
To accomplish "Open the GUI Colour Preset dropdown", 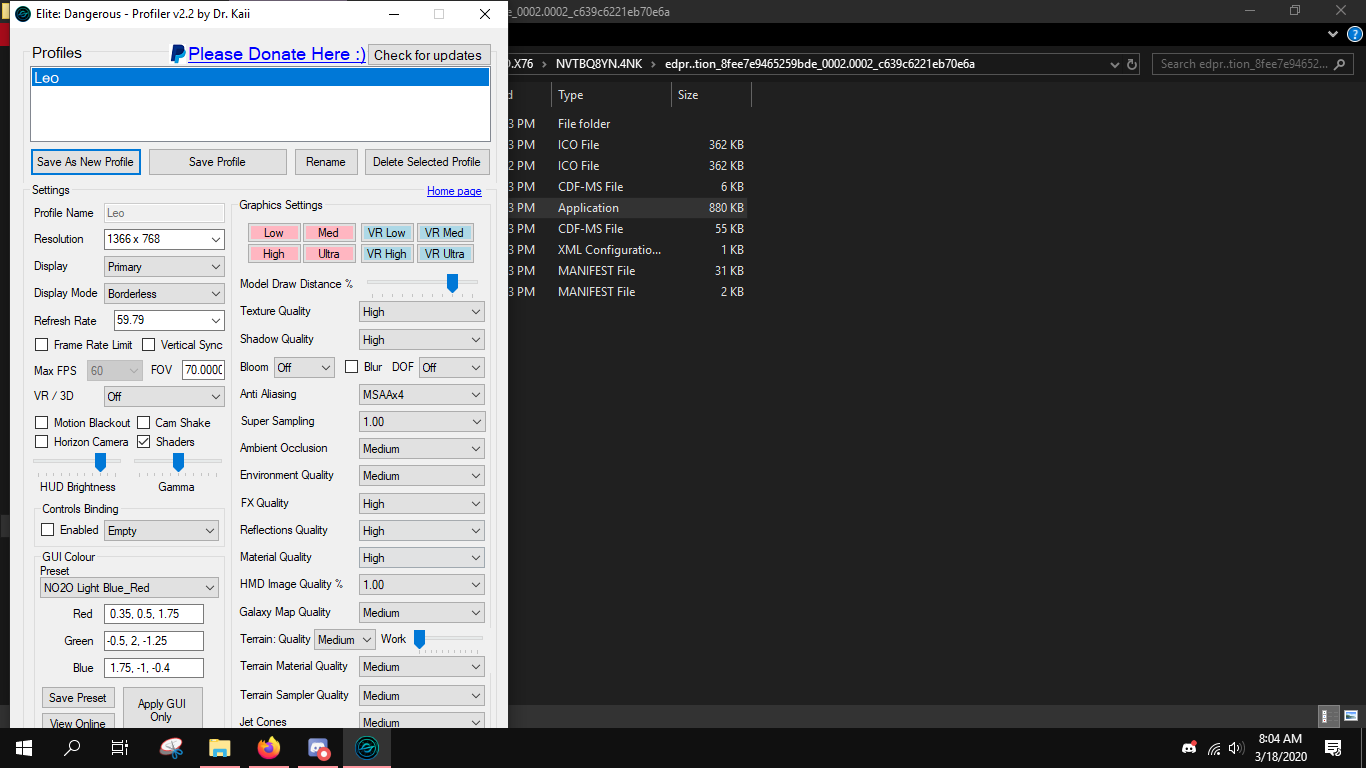I will tap(129, 588).
